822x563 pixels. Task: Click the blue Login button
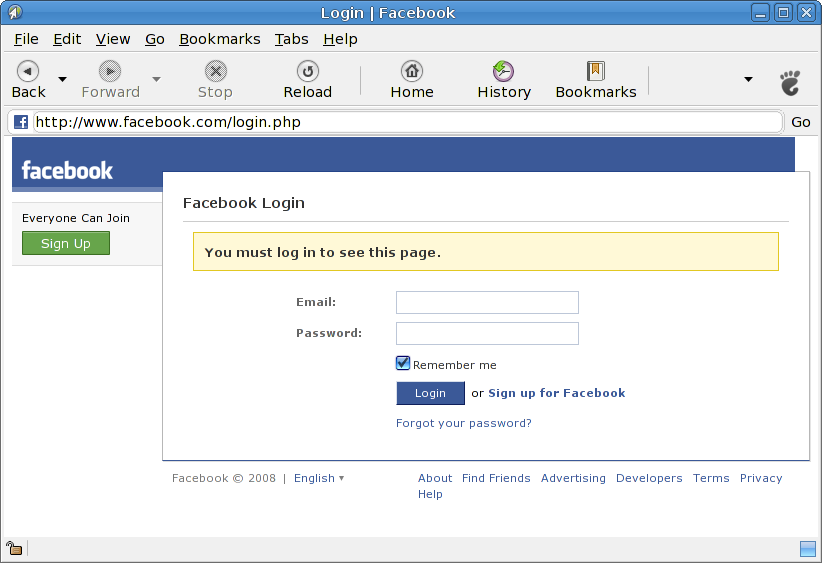(x=430, y=393)
